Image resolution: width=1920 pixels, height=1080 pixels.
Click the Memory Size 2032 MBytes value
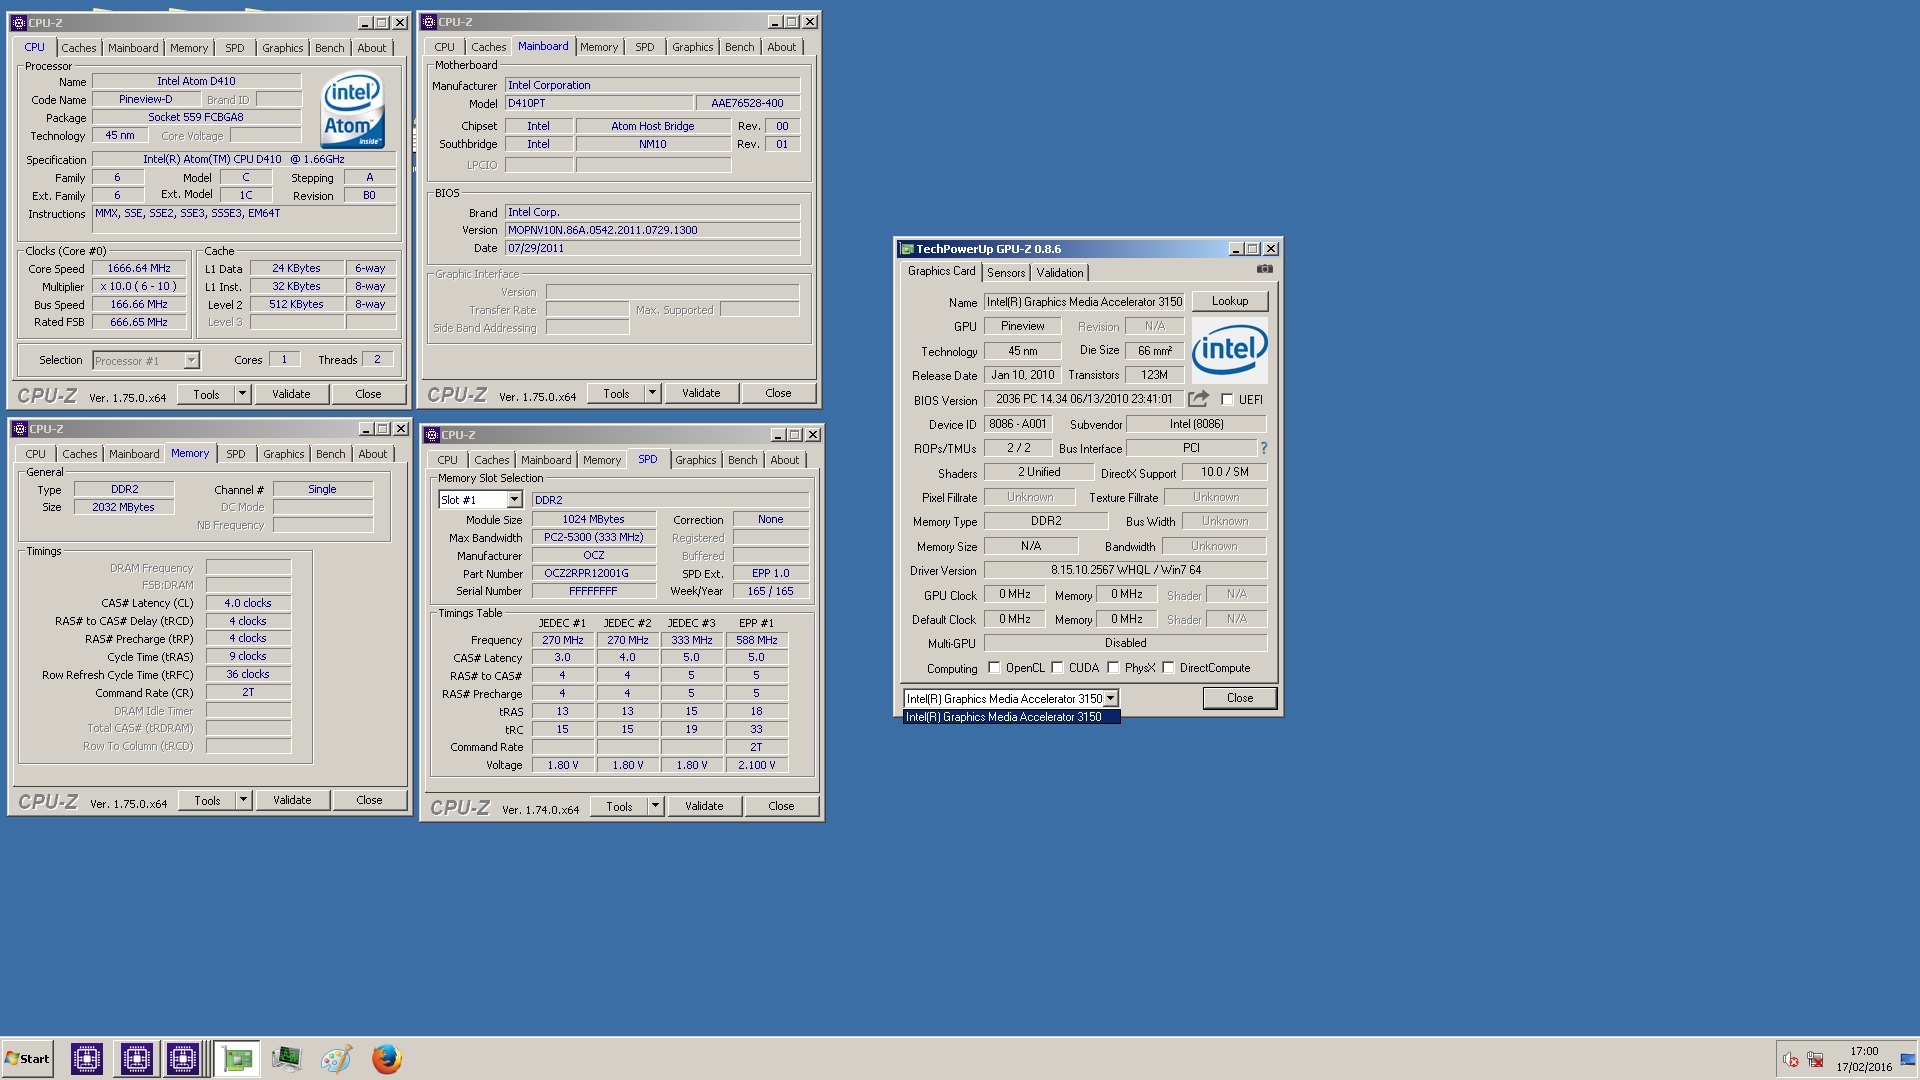coord(124,508)
